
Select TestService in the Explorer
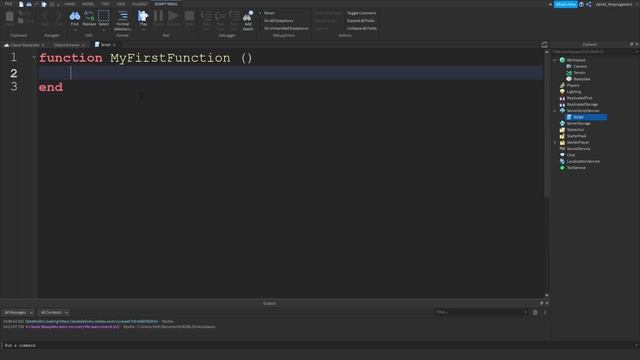click(x=576, y=168)
